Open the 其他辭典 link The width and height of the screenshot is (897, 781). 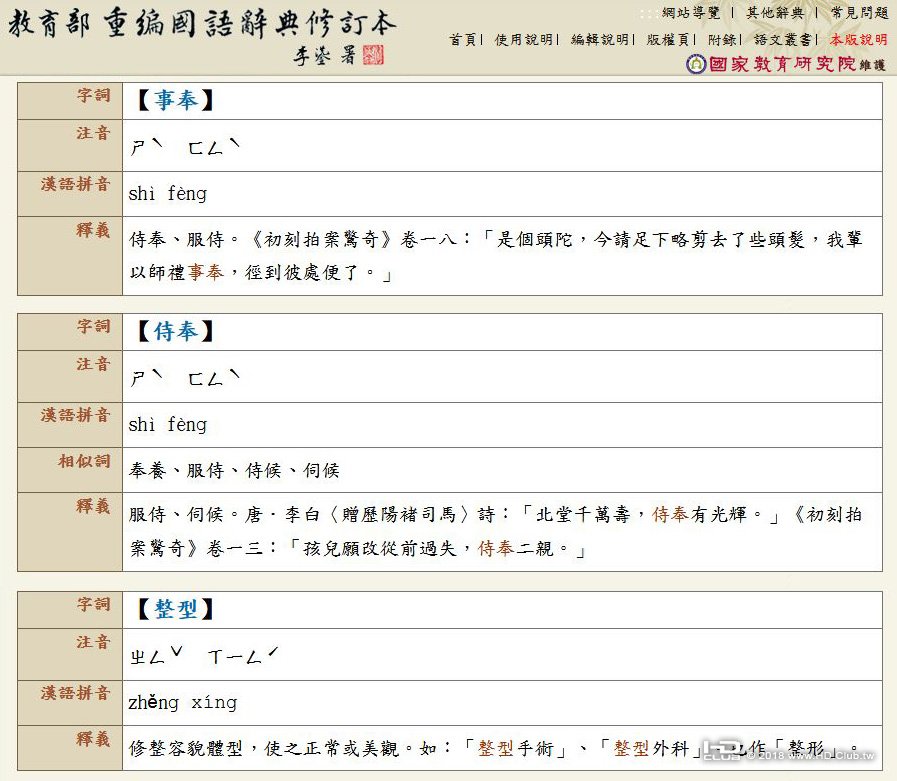pos(775,13)
